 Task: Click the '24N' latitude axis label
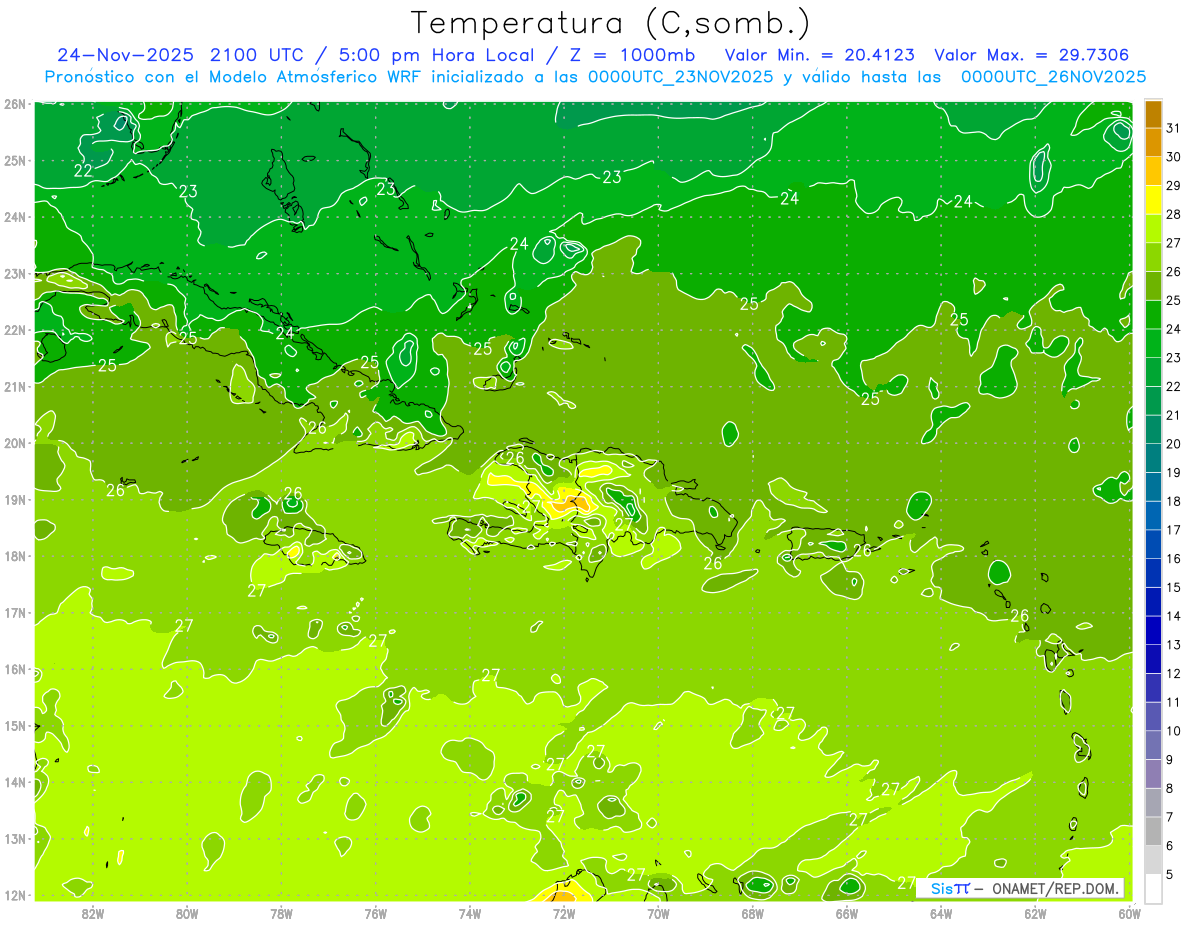[15, 217]
